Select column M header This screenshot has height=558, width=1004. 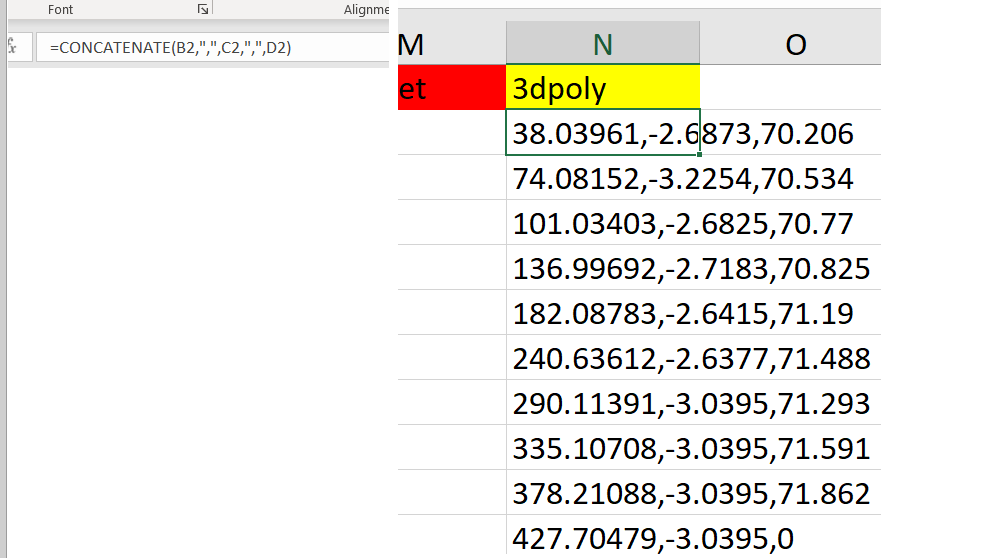click(451, 43)
